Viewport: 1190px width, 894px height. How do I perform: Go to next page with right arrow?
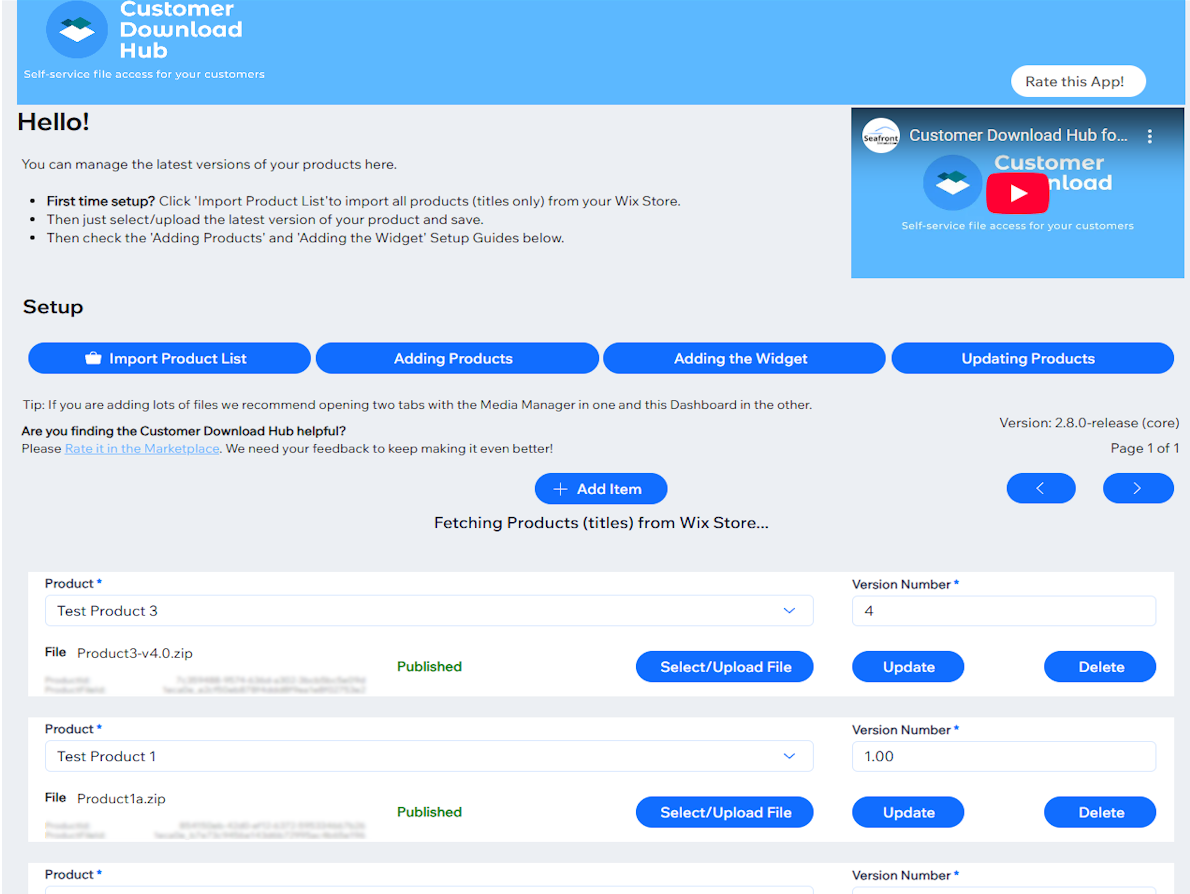click(1138, 488)
